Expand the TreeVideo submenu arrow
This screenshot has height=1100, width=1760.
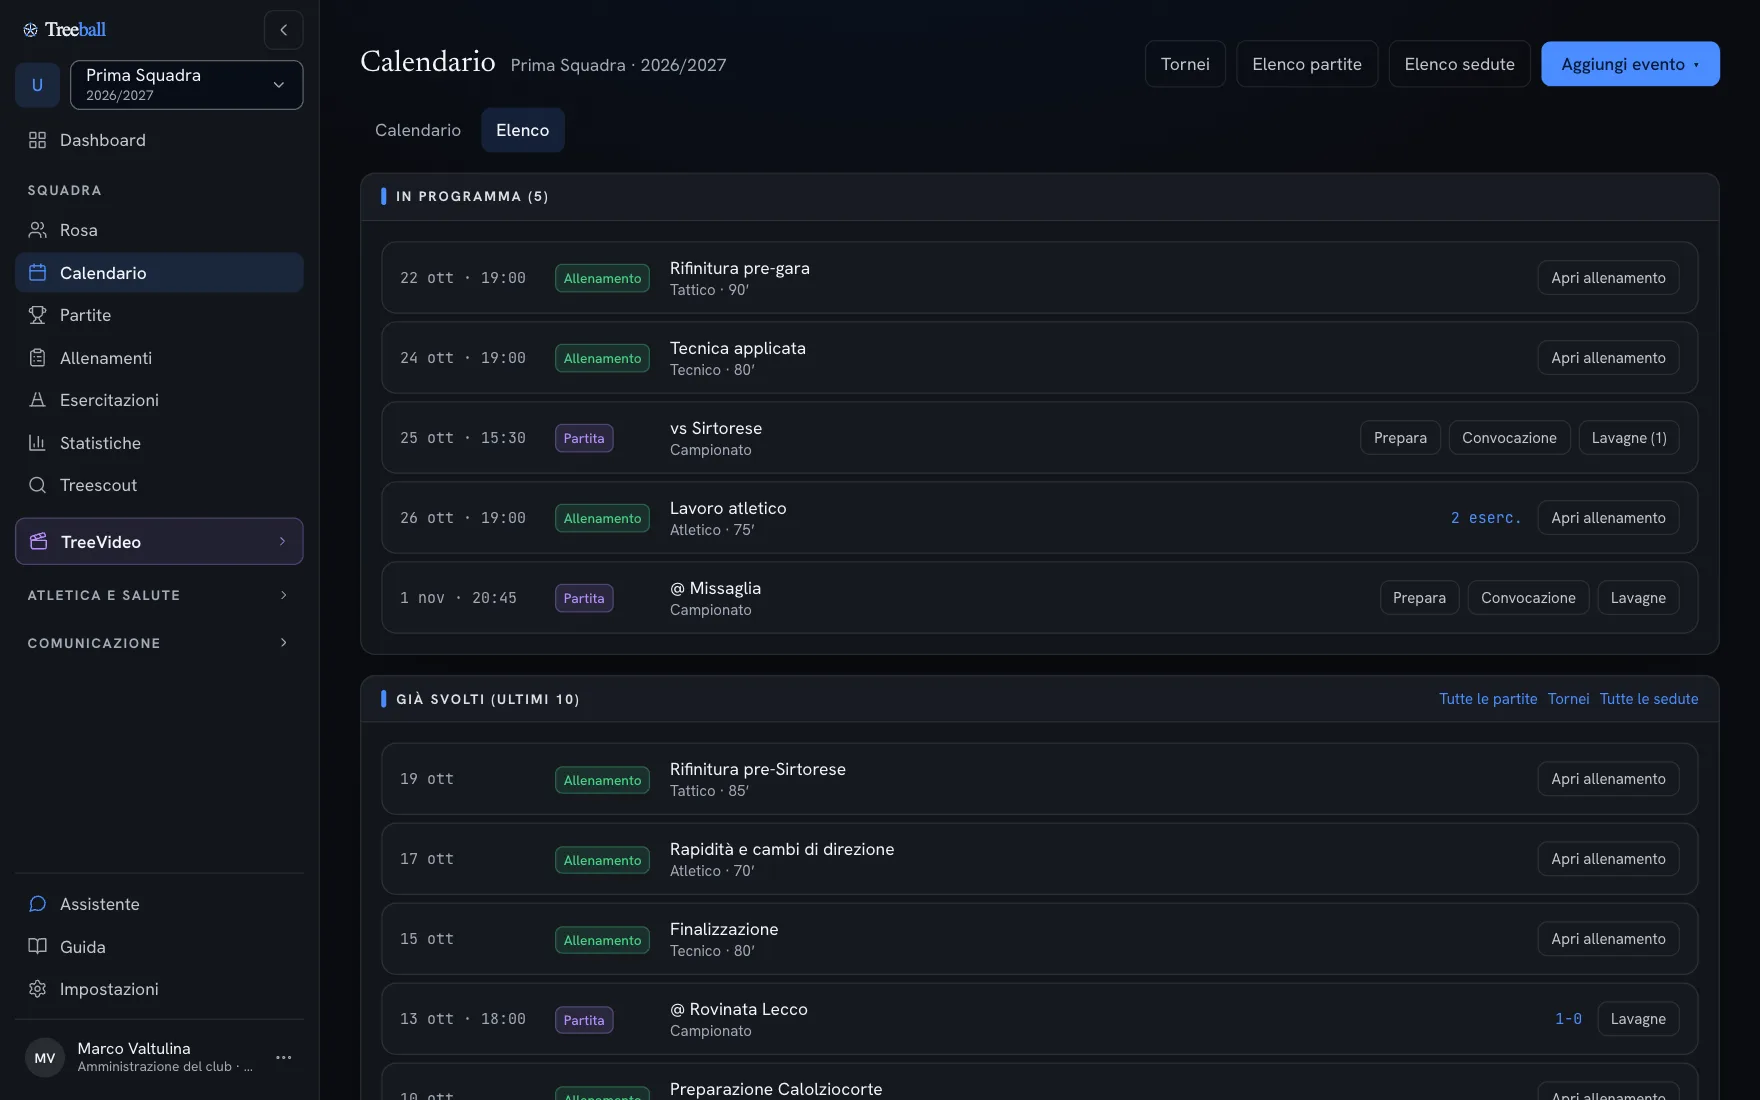coord(283,542)
